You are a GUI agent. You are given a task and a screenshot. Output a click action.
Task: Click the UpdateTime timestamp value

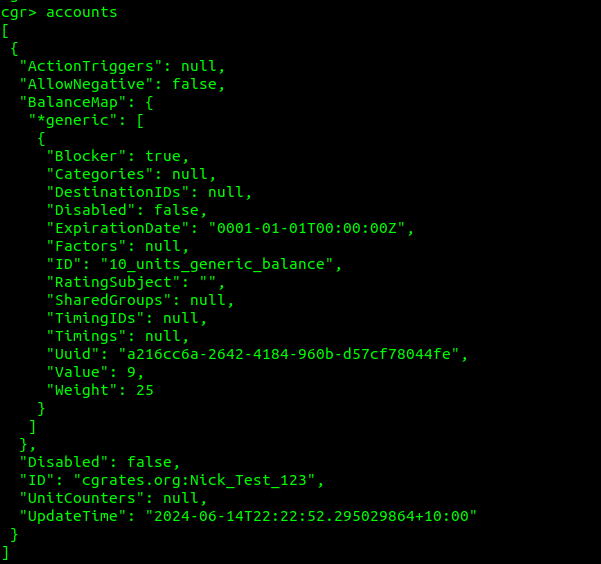pos(311,516)
